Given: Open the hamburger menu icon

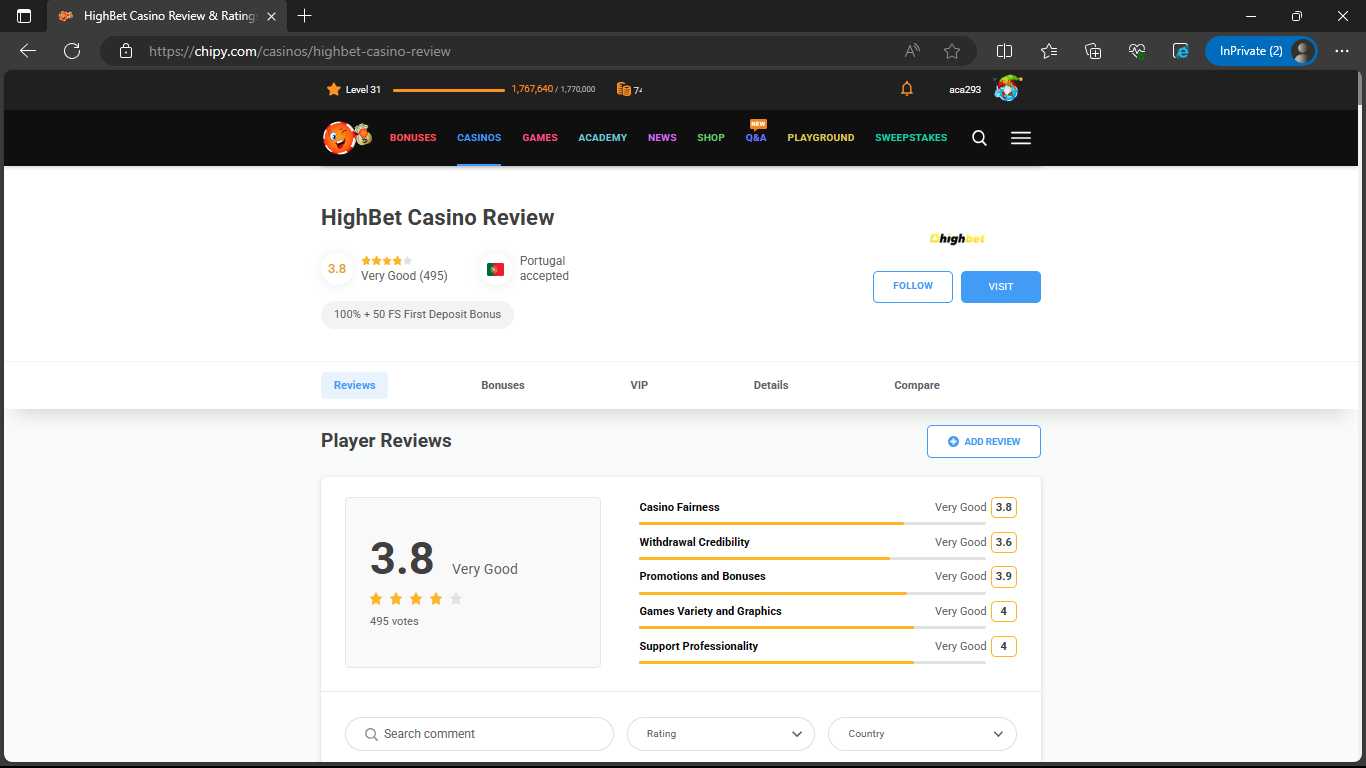Looking at the screenshot, I should click(1020, 138).
